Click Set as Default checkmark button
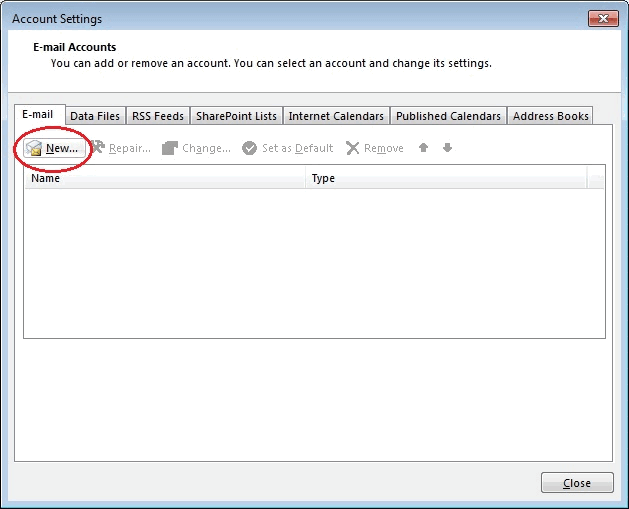 pyautogui.click(x=288, y=148)
